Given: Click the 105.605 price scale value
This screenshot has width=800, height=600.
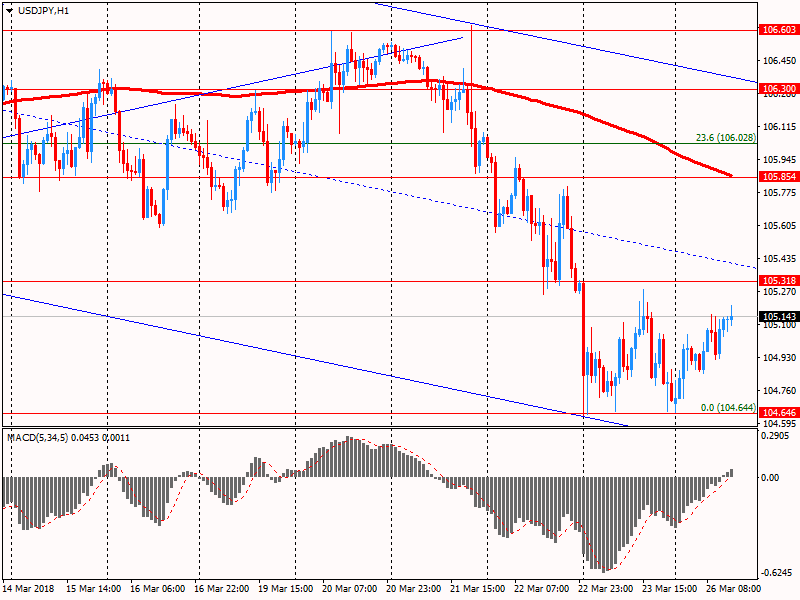Looking at the screenshot, I should point(779,226).
